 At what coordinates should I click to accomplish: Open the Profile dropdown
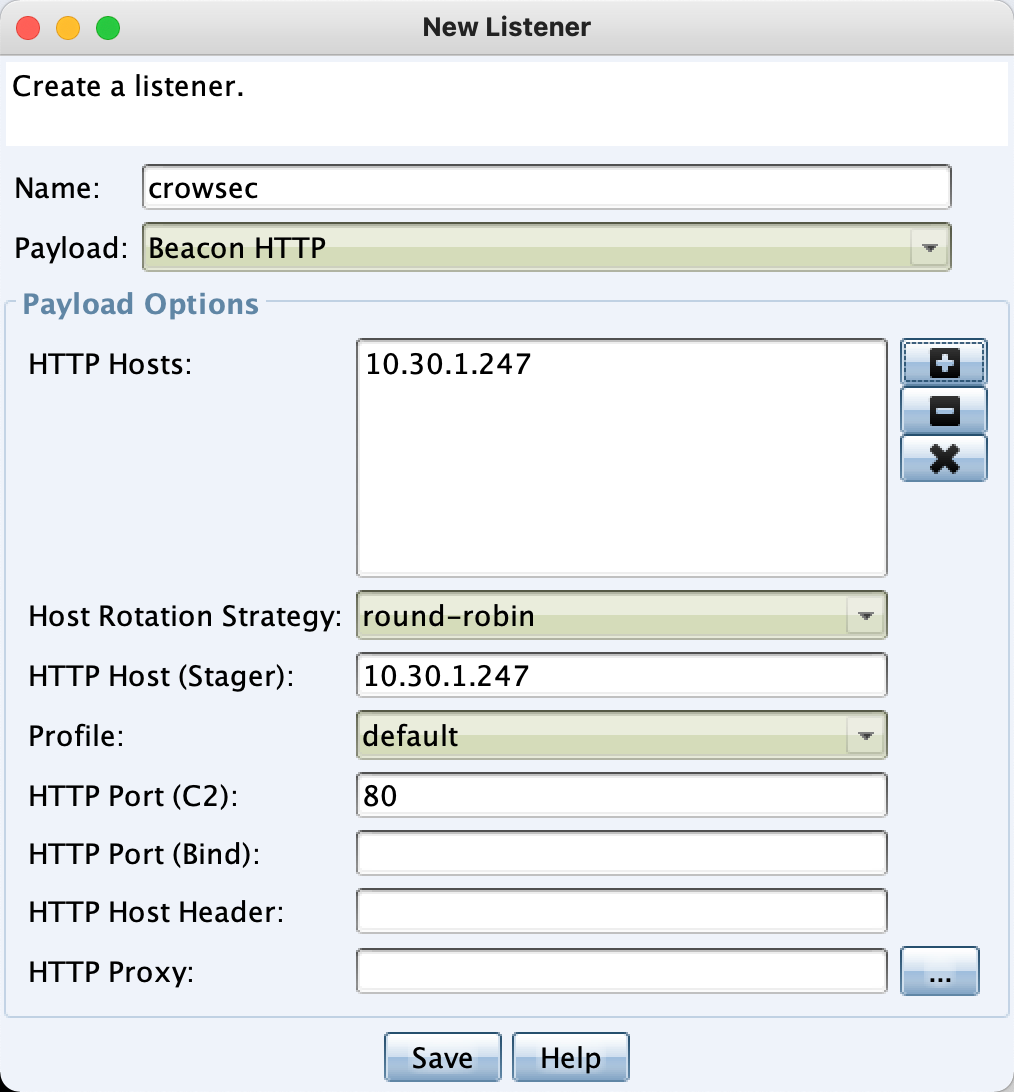(x=621, y=735)
